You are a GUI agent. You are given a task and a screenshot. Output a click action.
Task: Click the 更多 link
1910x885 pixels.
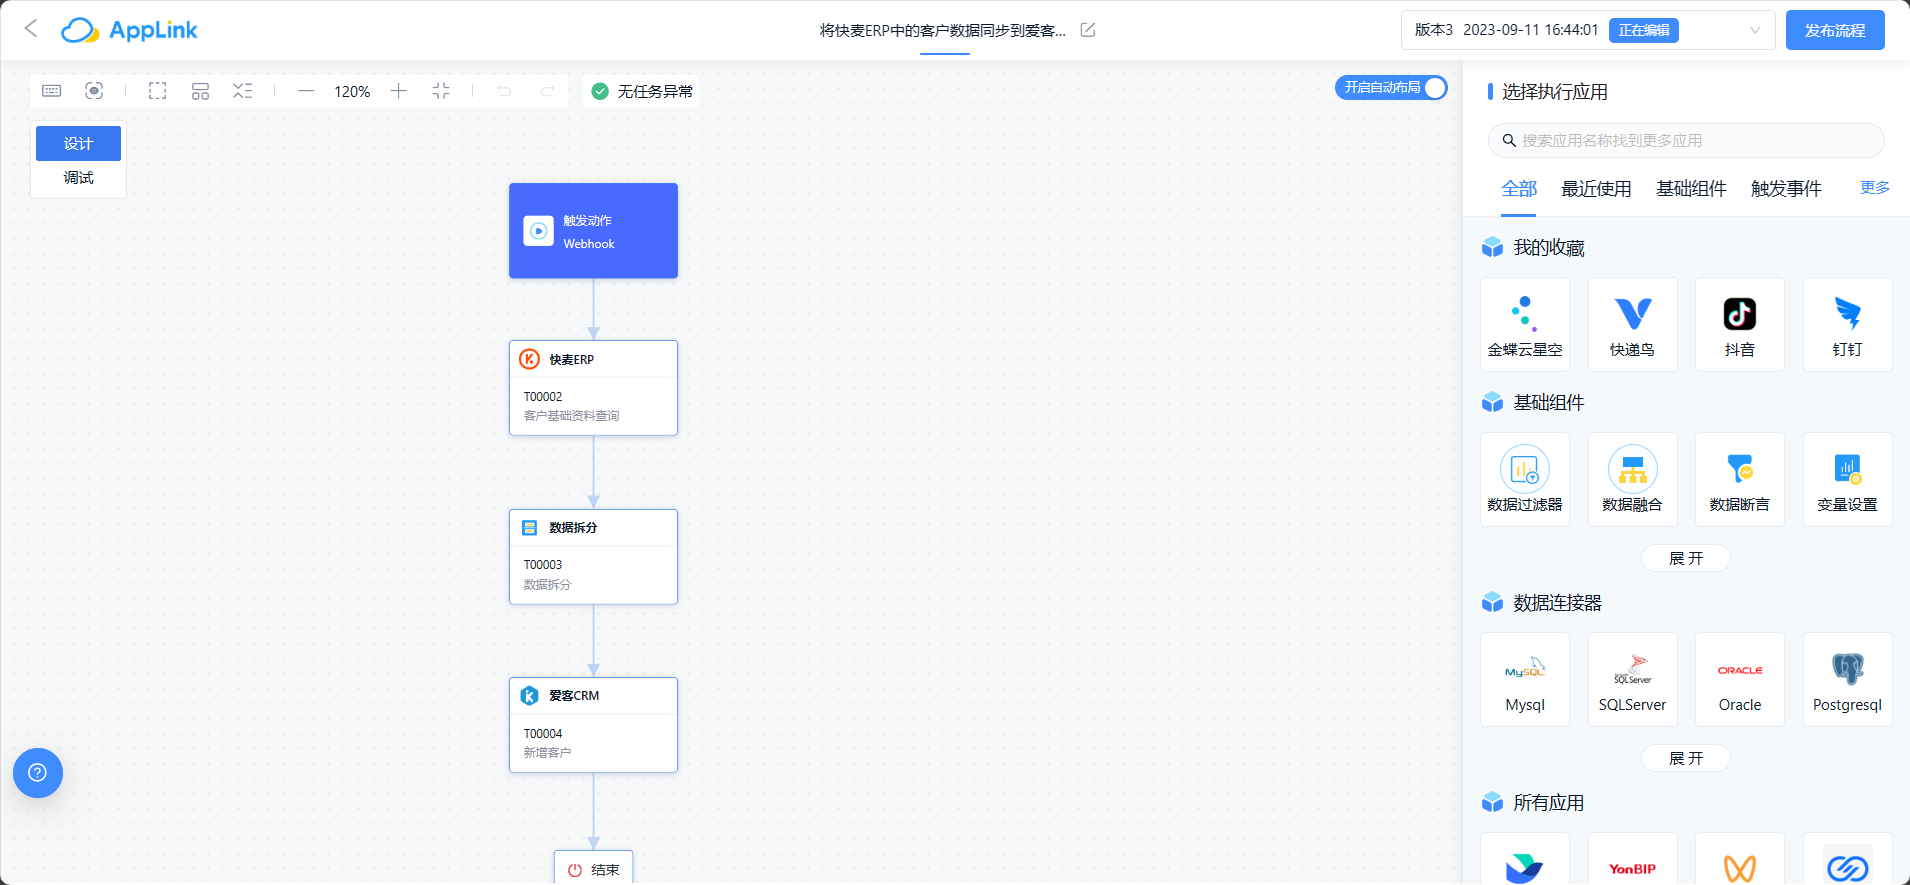tap(1875, 188)
